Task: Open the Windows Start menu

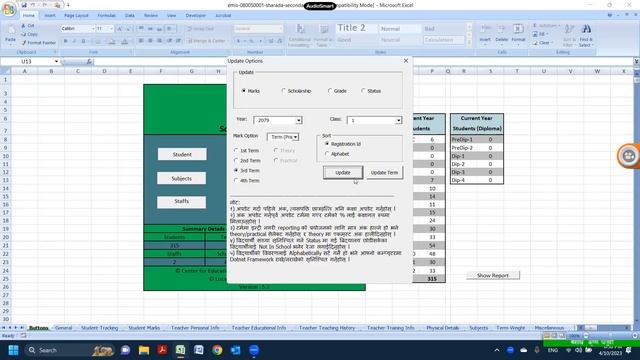Action: [13, 350]
